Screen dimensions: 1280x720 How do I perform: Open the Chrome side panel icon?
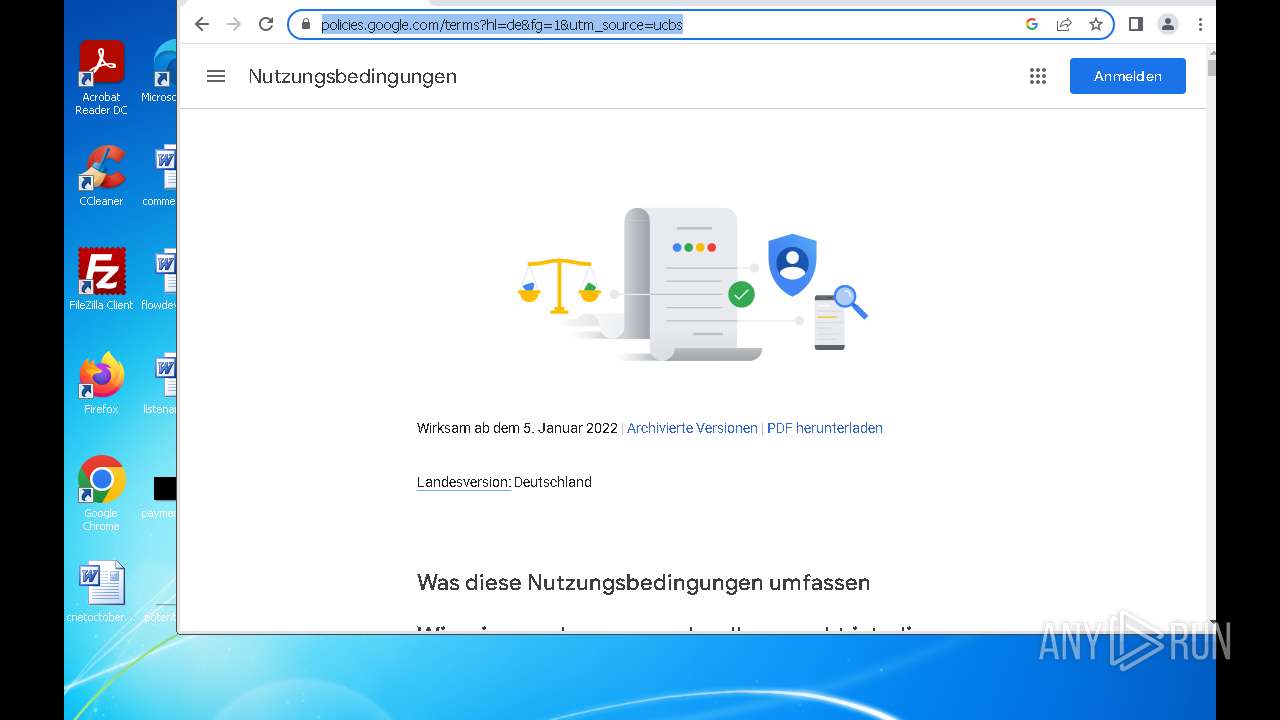click(x=1136, y=24)
